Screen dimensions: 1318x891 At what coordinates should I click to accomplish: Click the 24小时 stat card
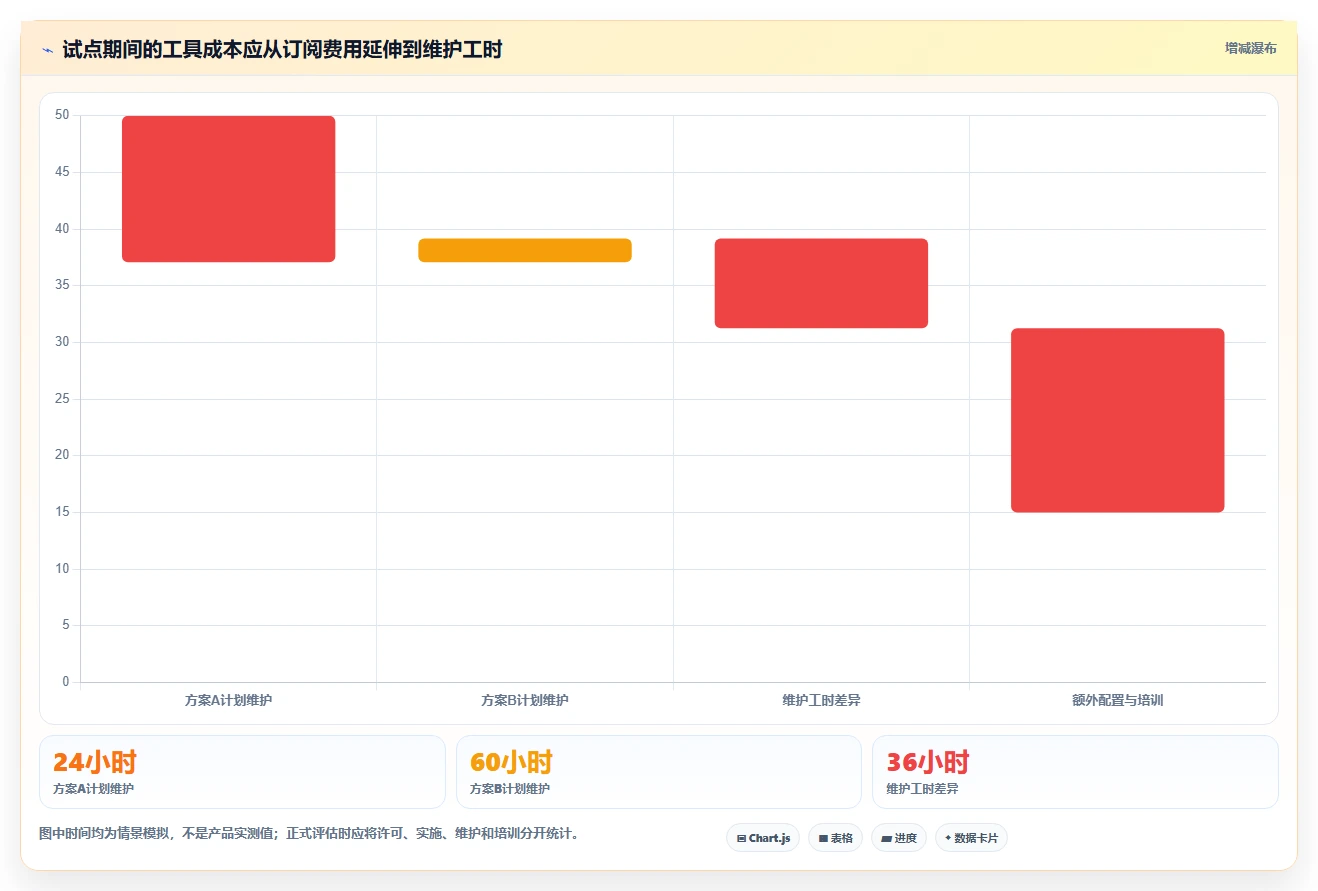pyautogui.click(x=242, y=772)
